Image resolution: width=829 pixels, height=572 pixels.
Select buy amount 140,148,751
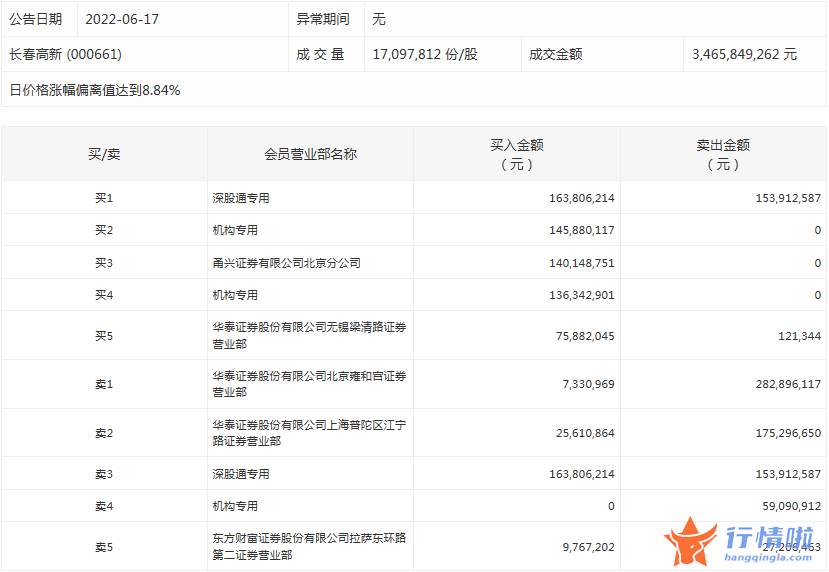[582, 263]
